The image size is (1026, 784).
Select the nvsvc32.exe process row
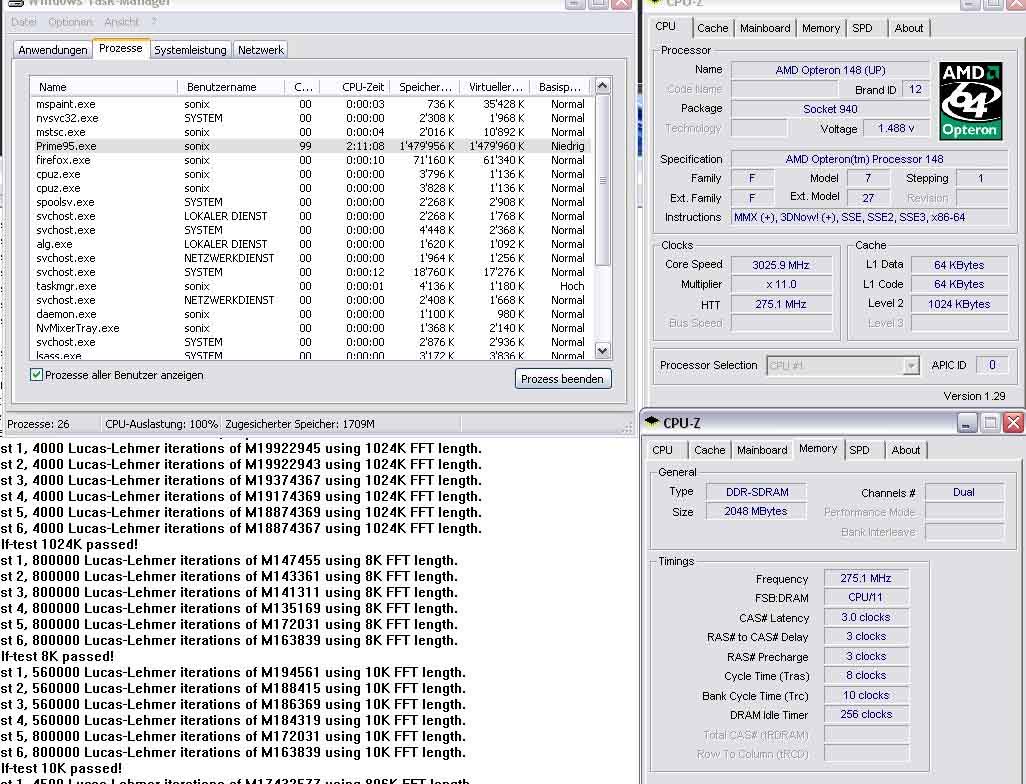click(311, 118)
